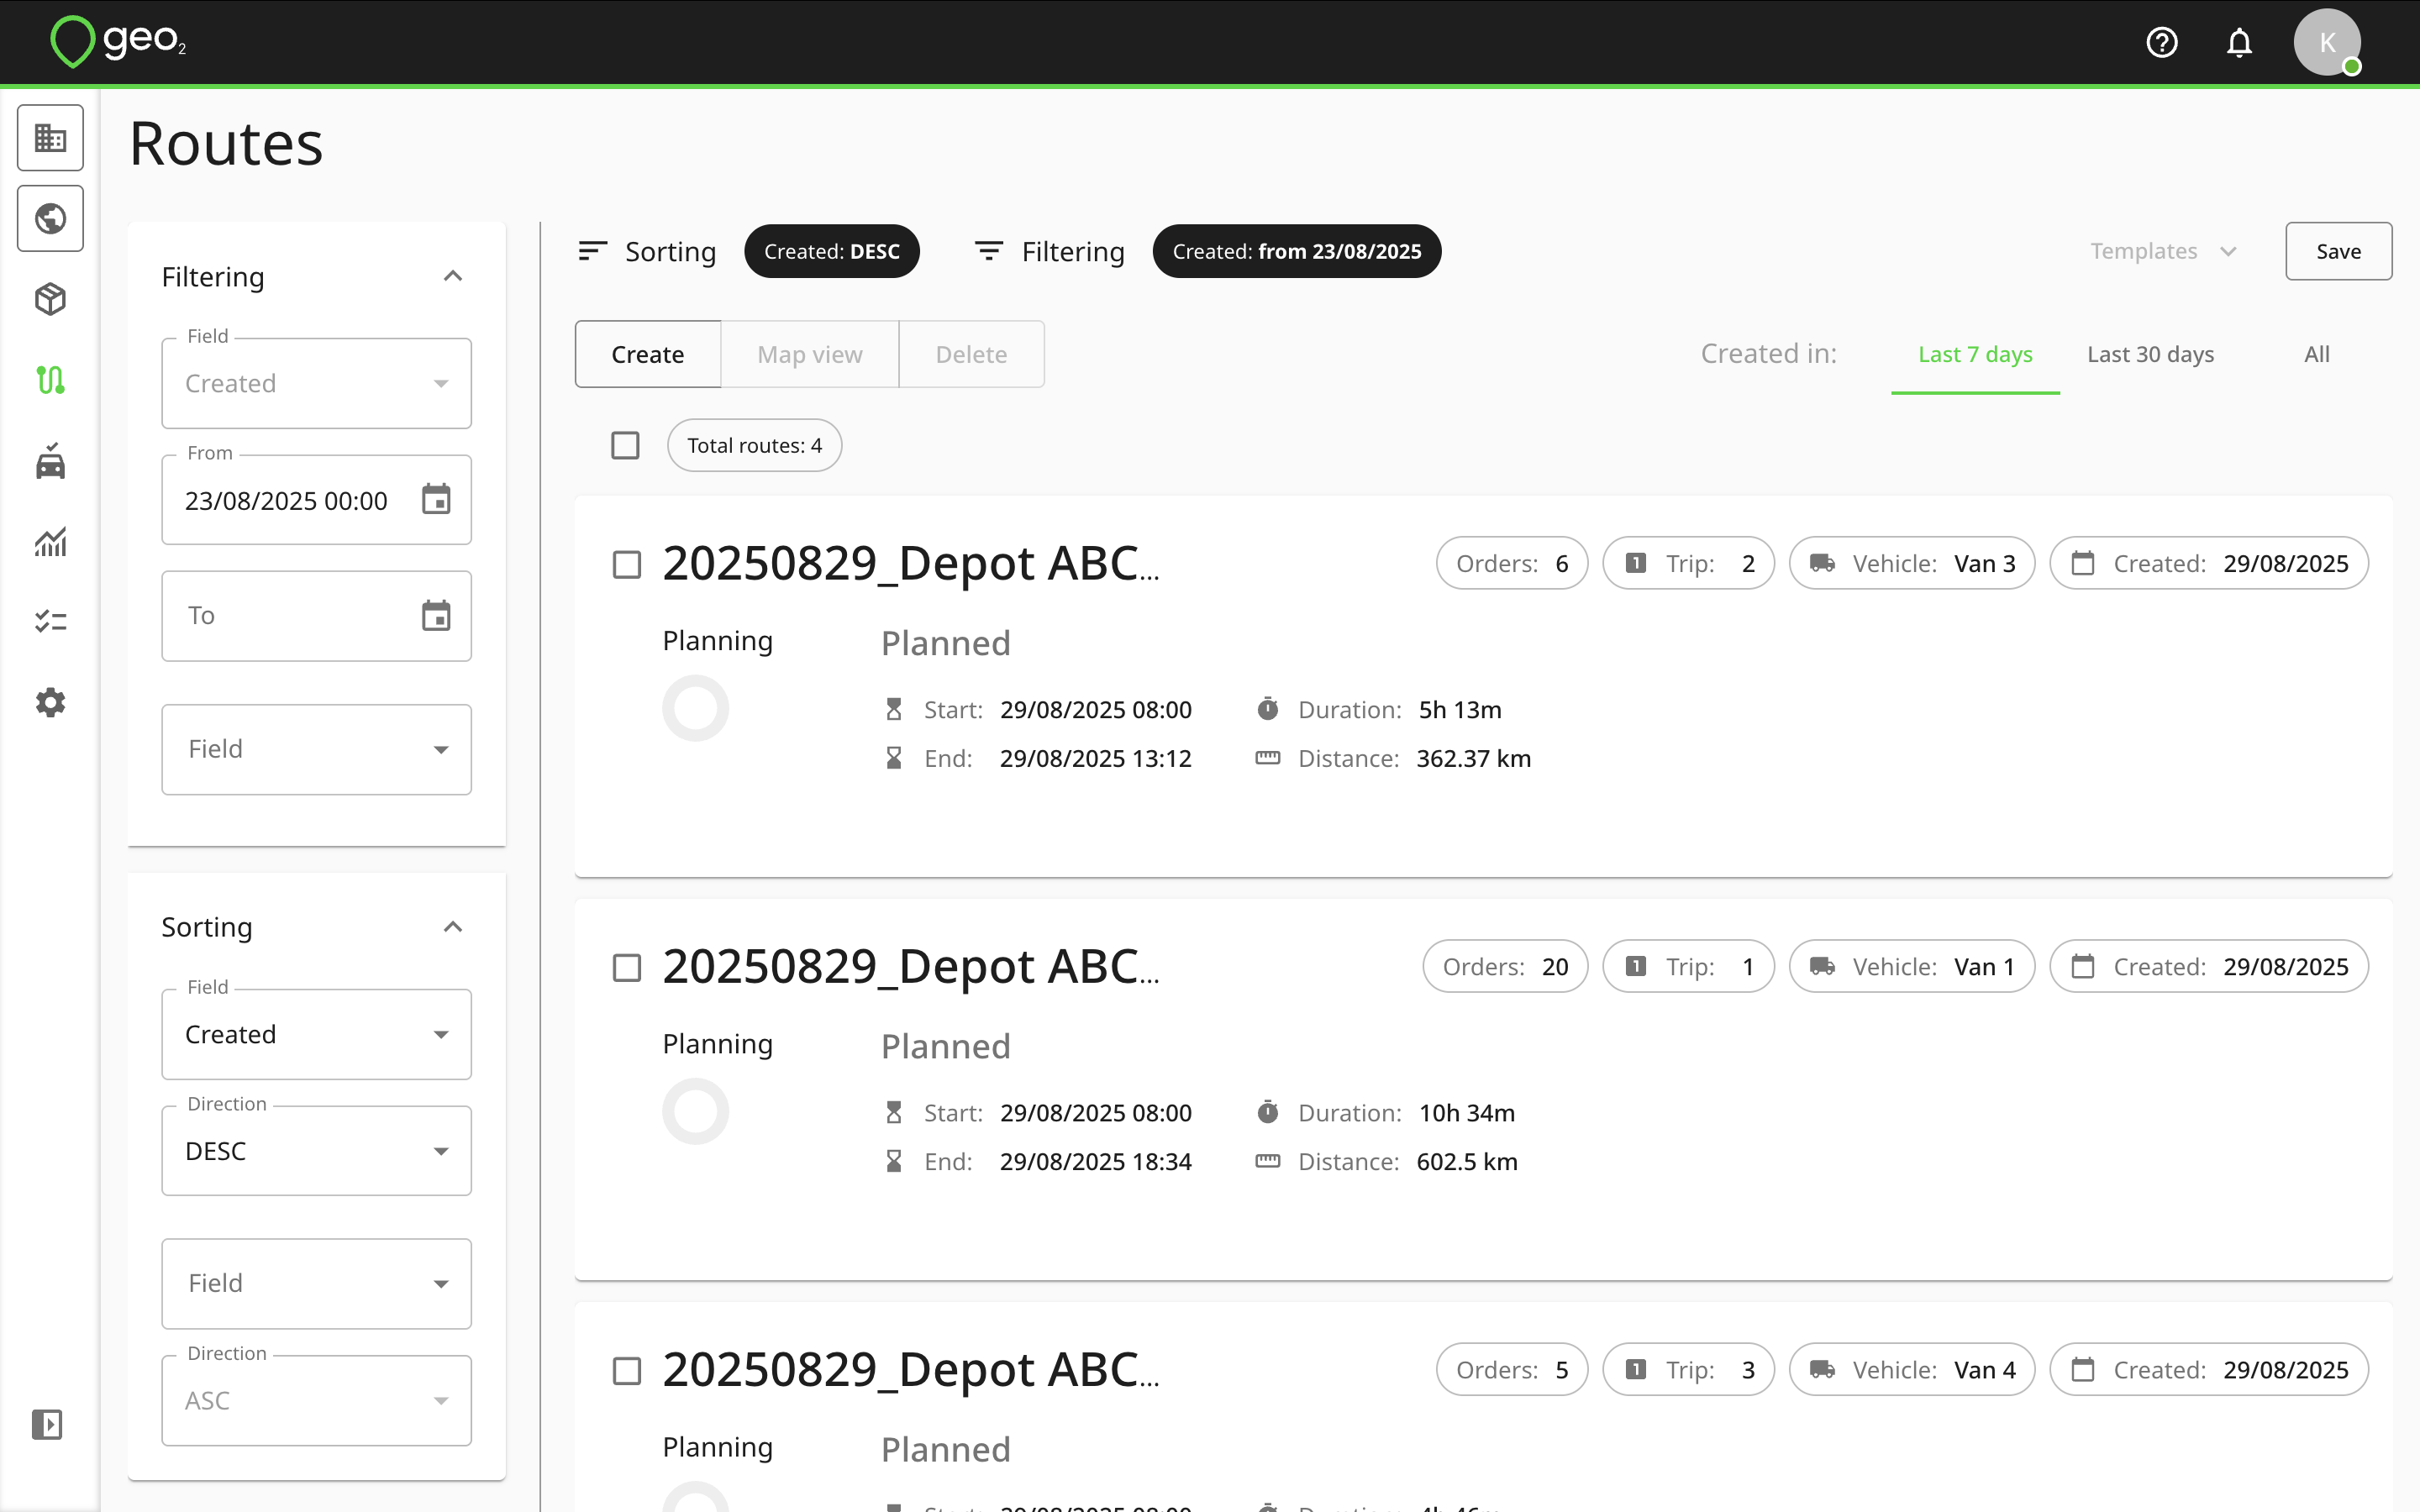Image resolution: width=2420 pixels, height=1512 pixels.
Task: Click the planning progress circle of Van 3 route
Action: click(x=696, y=708)
